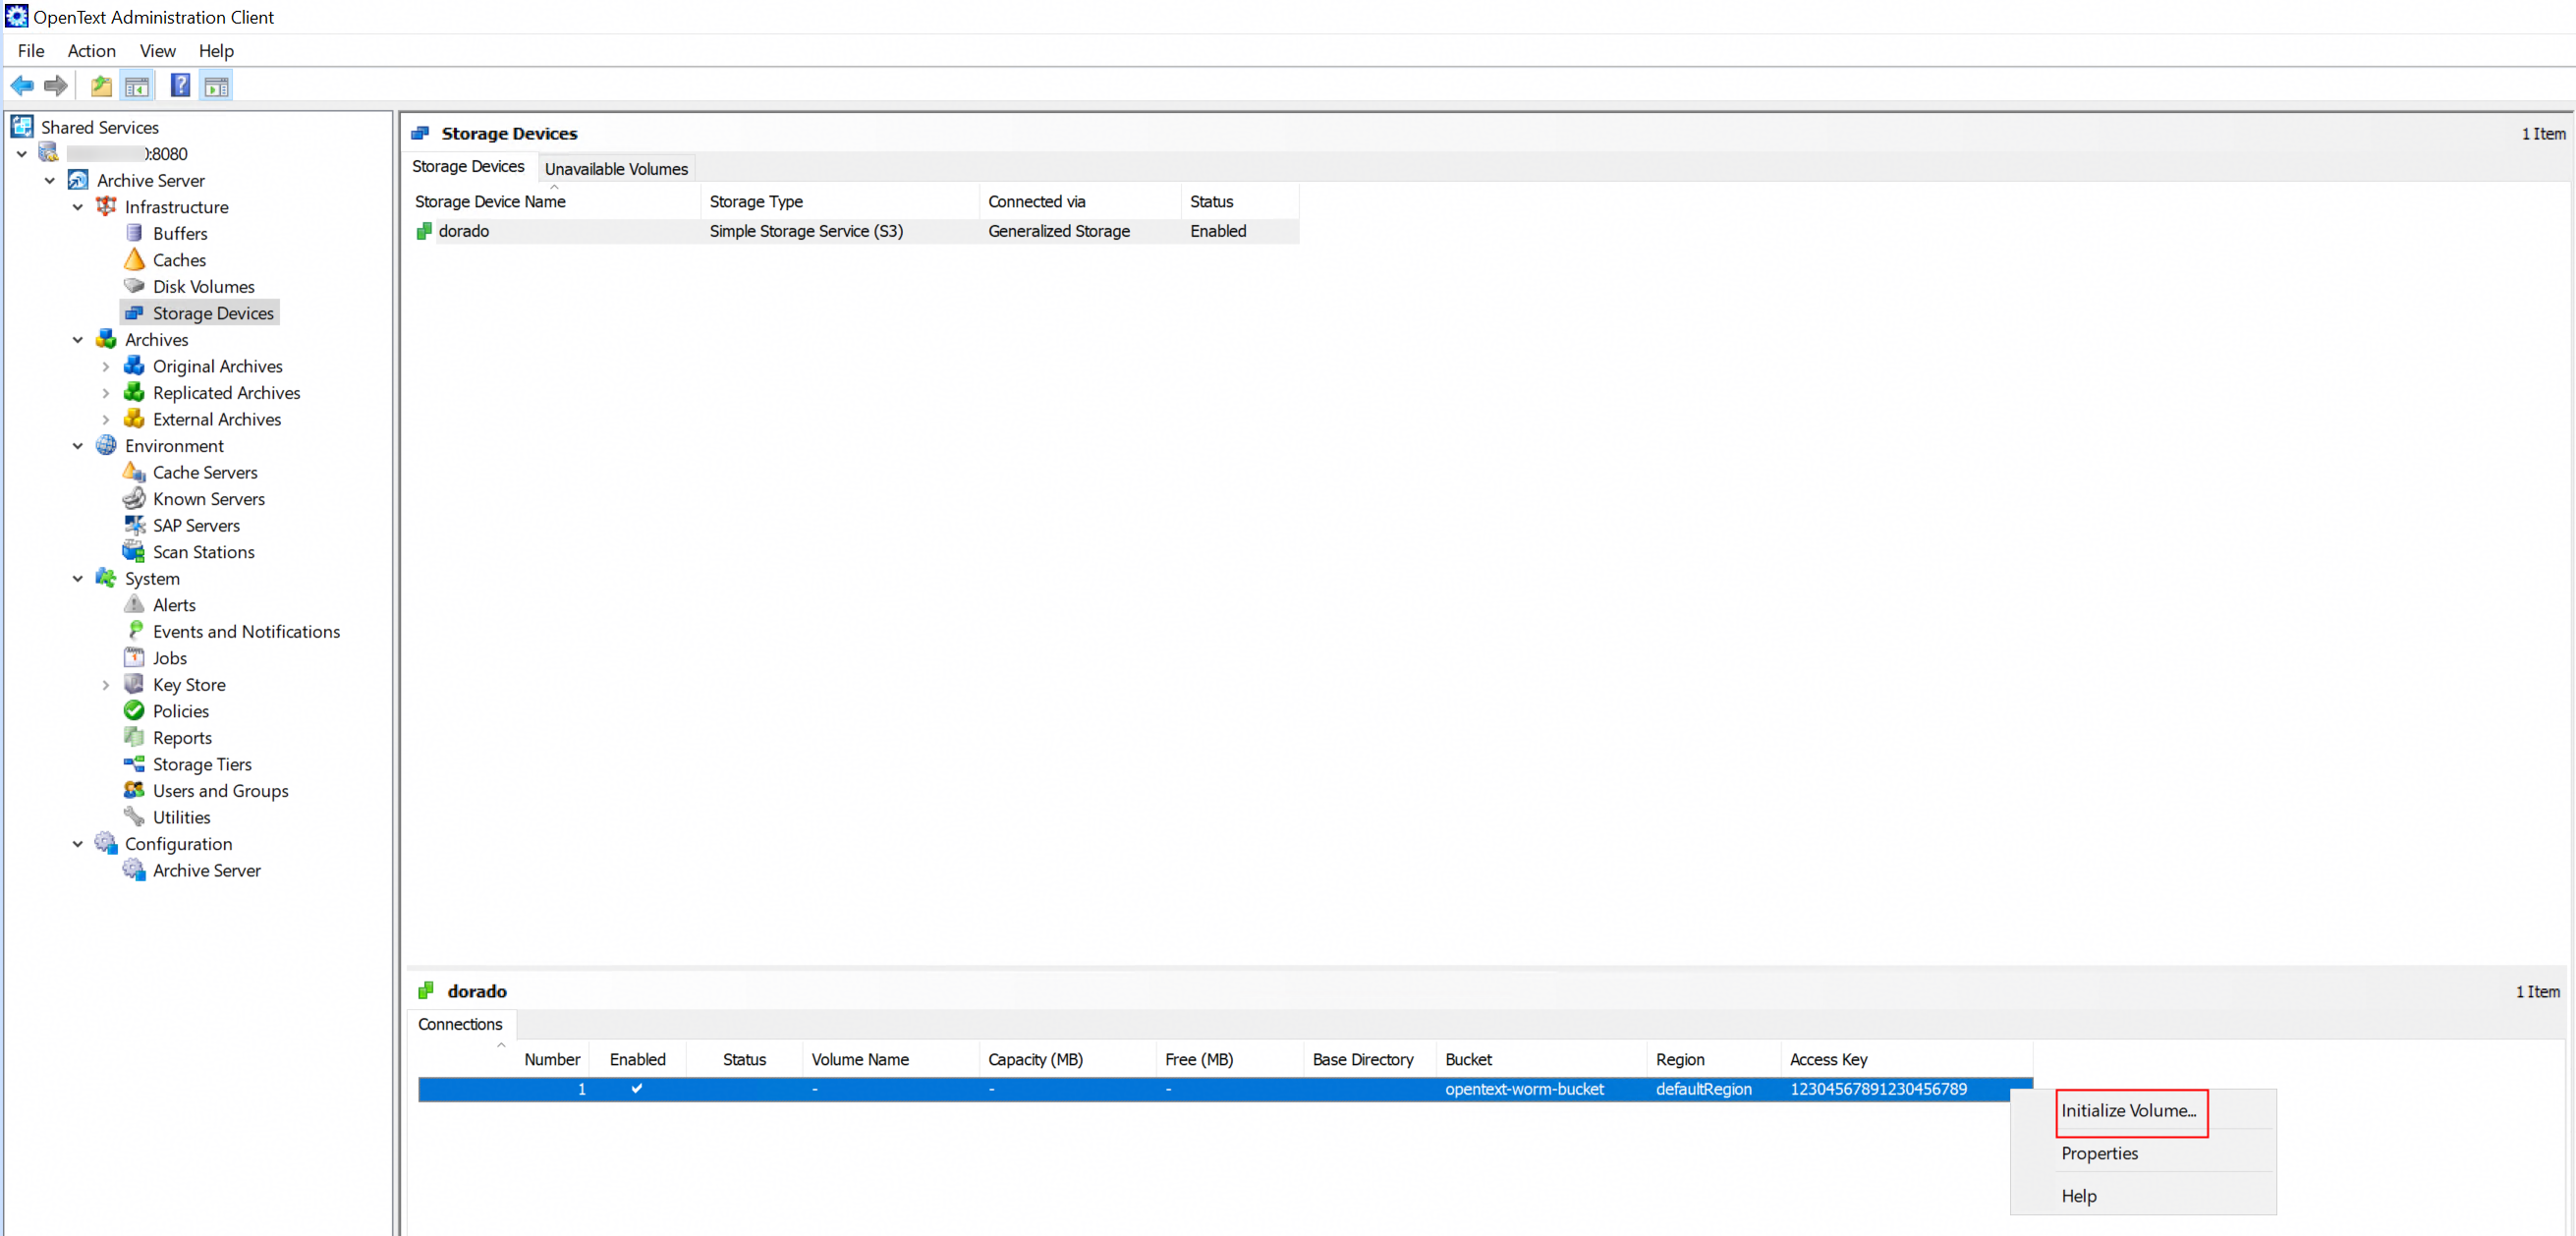Image resolution: width=2576 pixels, height=1236 pixels.
Task: Expand the External Archives node
Action: coord(106,420)
